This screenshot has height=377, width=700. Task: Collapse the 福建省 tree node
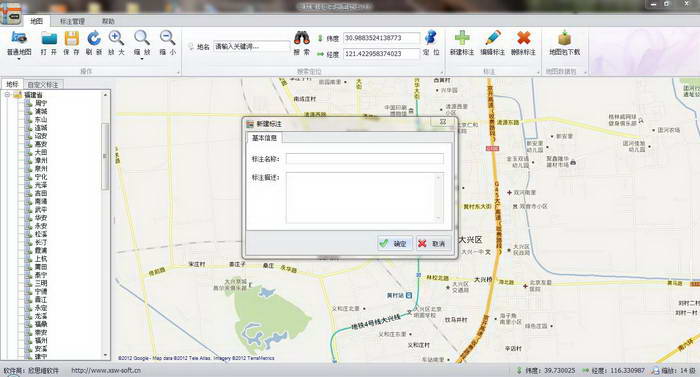pos(7,95)
